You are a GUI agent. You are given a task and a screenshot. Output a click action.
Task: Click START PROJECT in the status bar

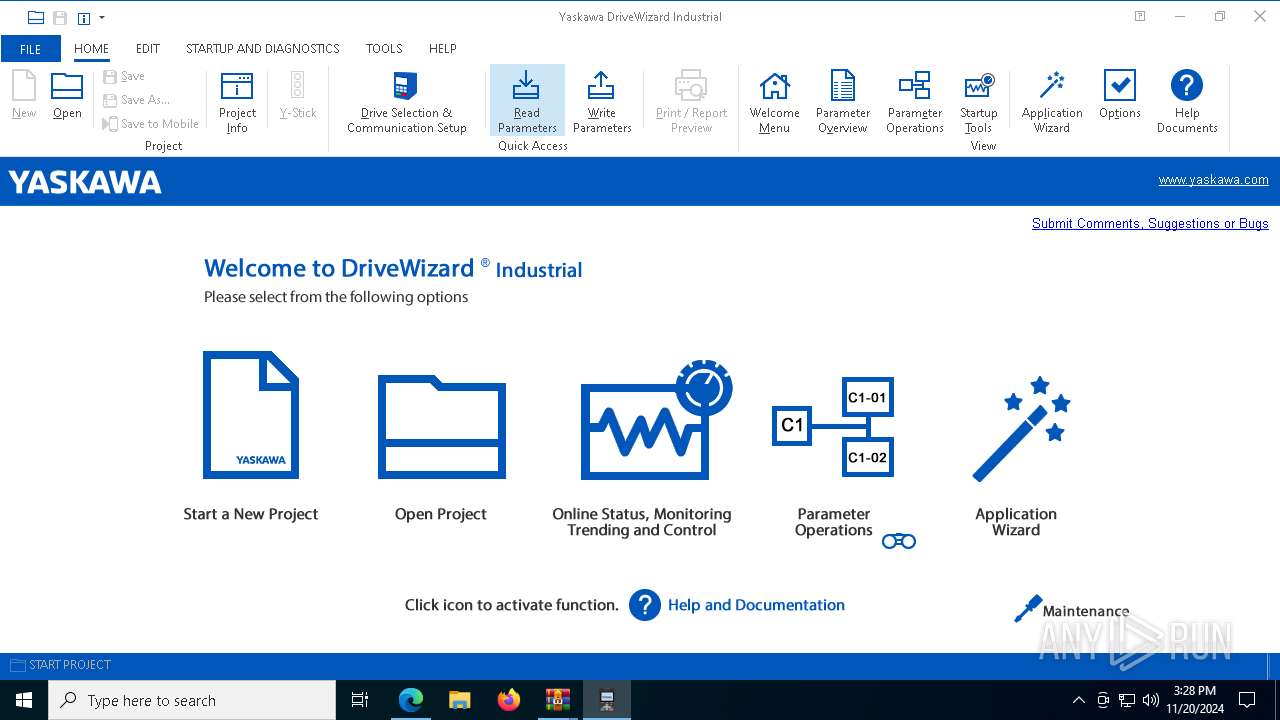60,665
